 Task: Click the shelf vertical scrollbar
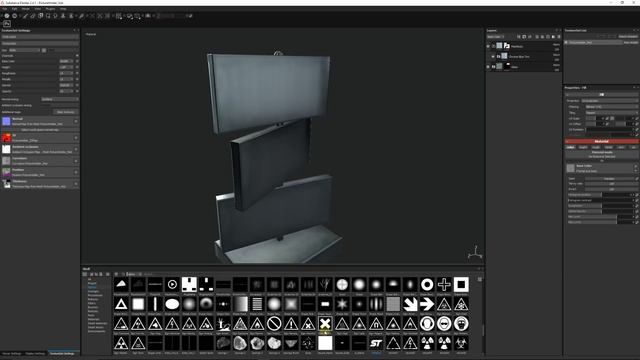pos(483,330)
